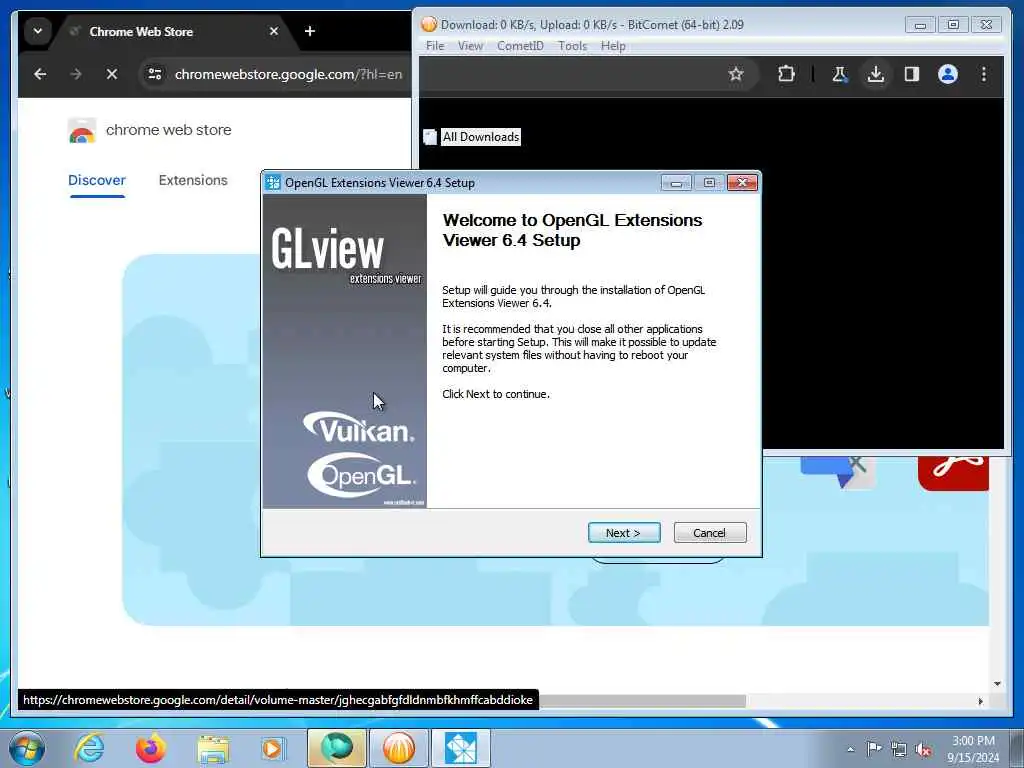The image size is (1024, 768).
Task: Open the CometID menu in BitComet
Action: pyautogui.click(x=520, y=46)
